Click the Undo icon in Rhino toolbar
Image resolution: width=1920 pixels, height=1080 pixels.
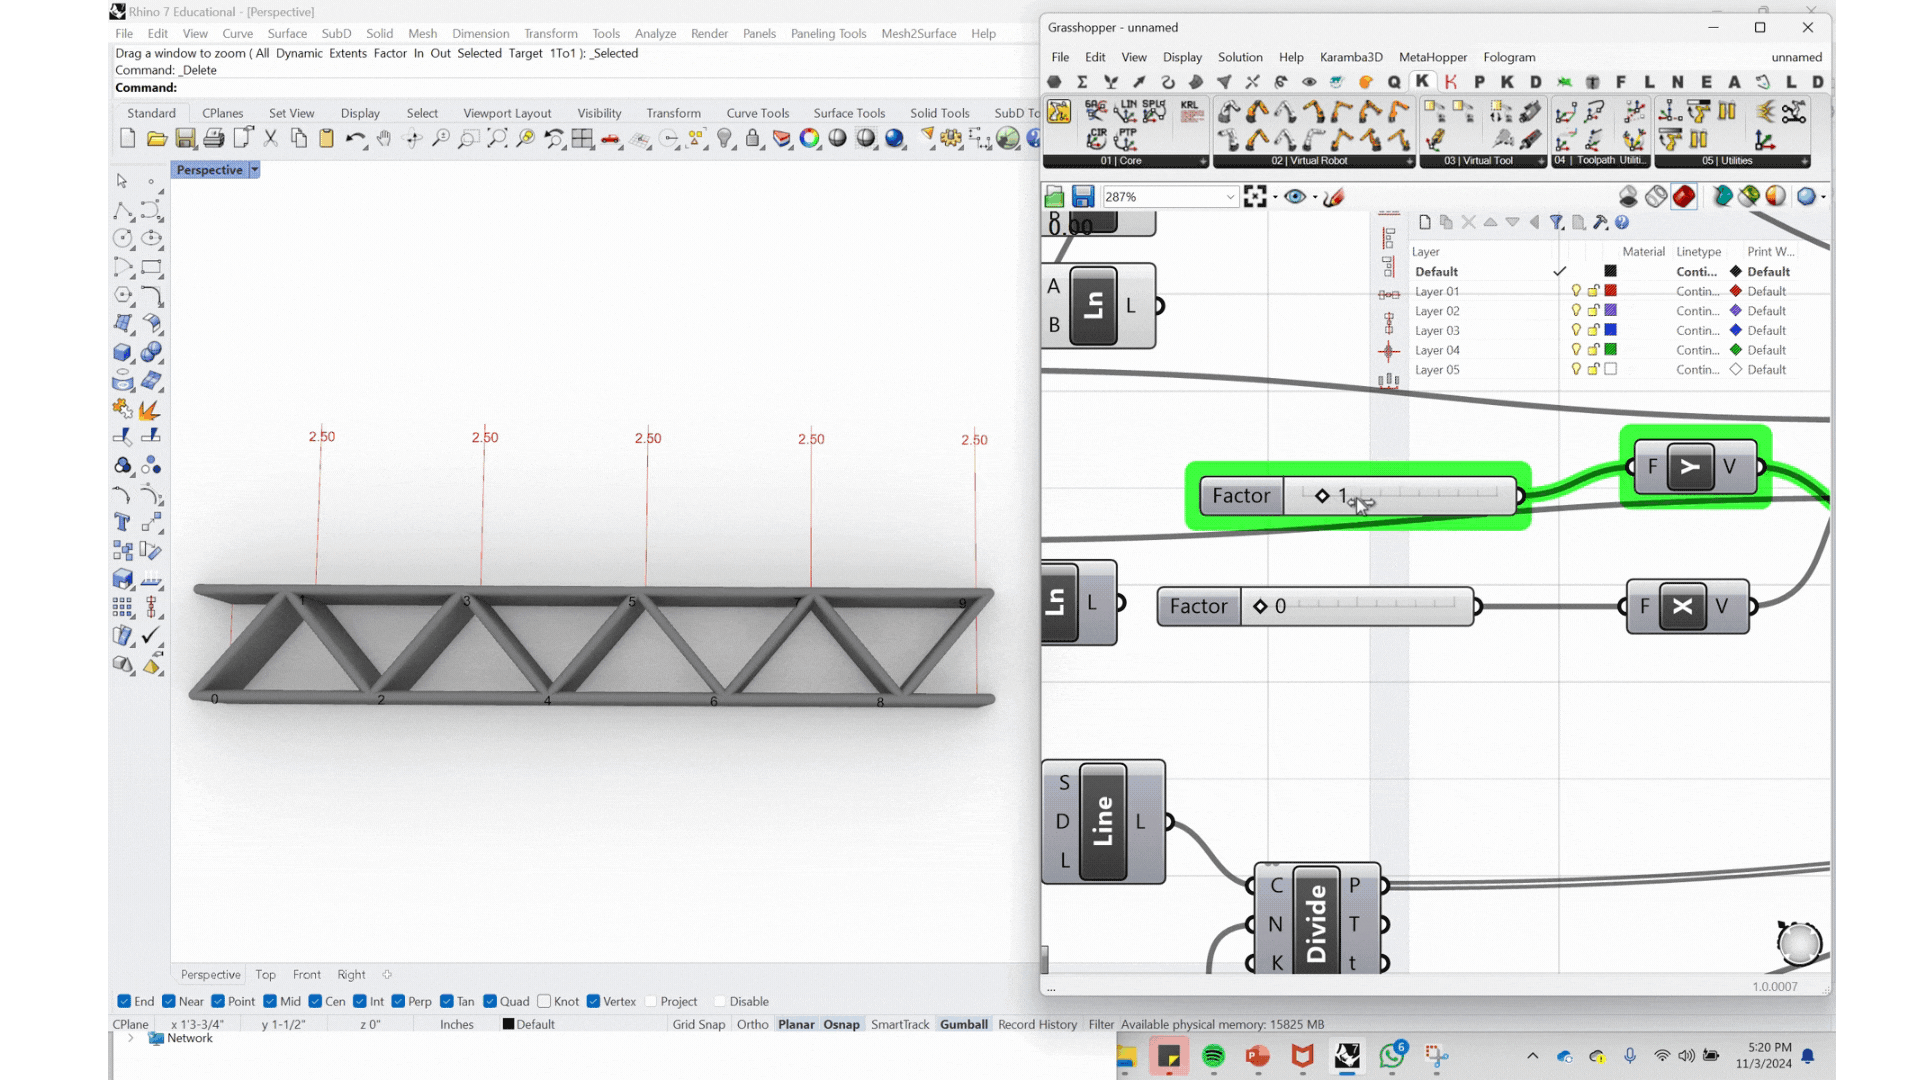click(x=354, y=139)
